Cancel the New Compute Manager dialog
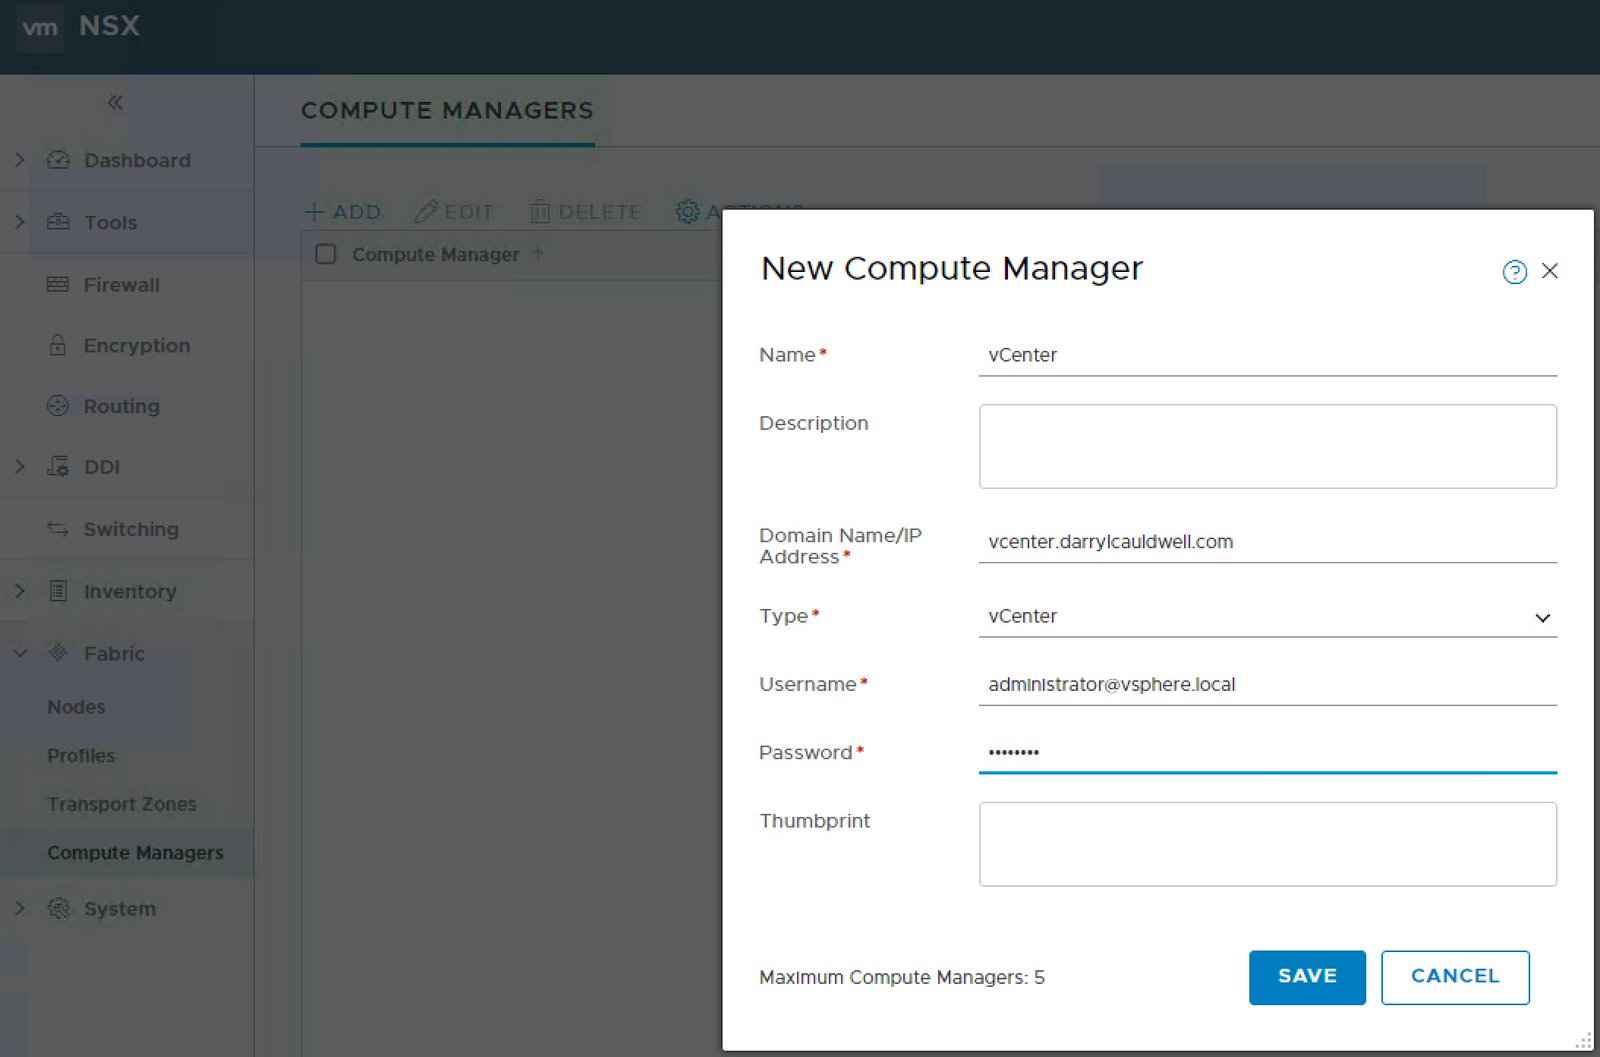The image size is (1600, 1057). click(x=1455, y=977)
